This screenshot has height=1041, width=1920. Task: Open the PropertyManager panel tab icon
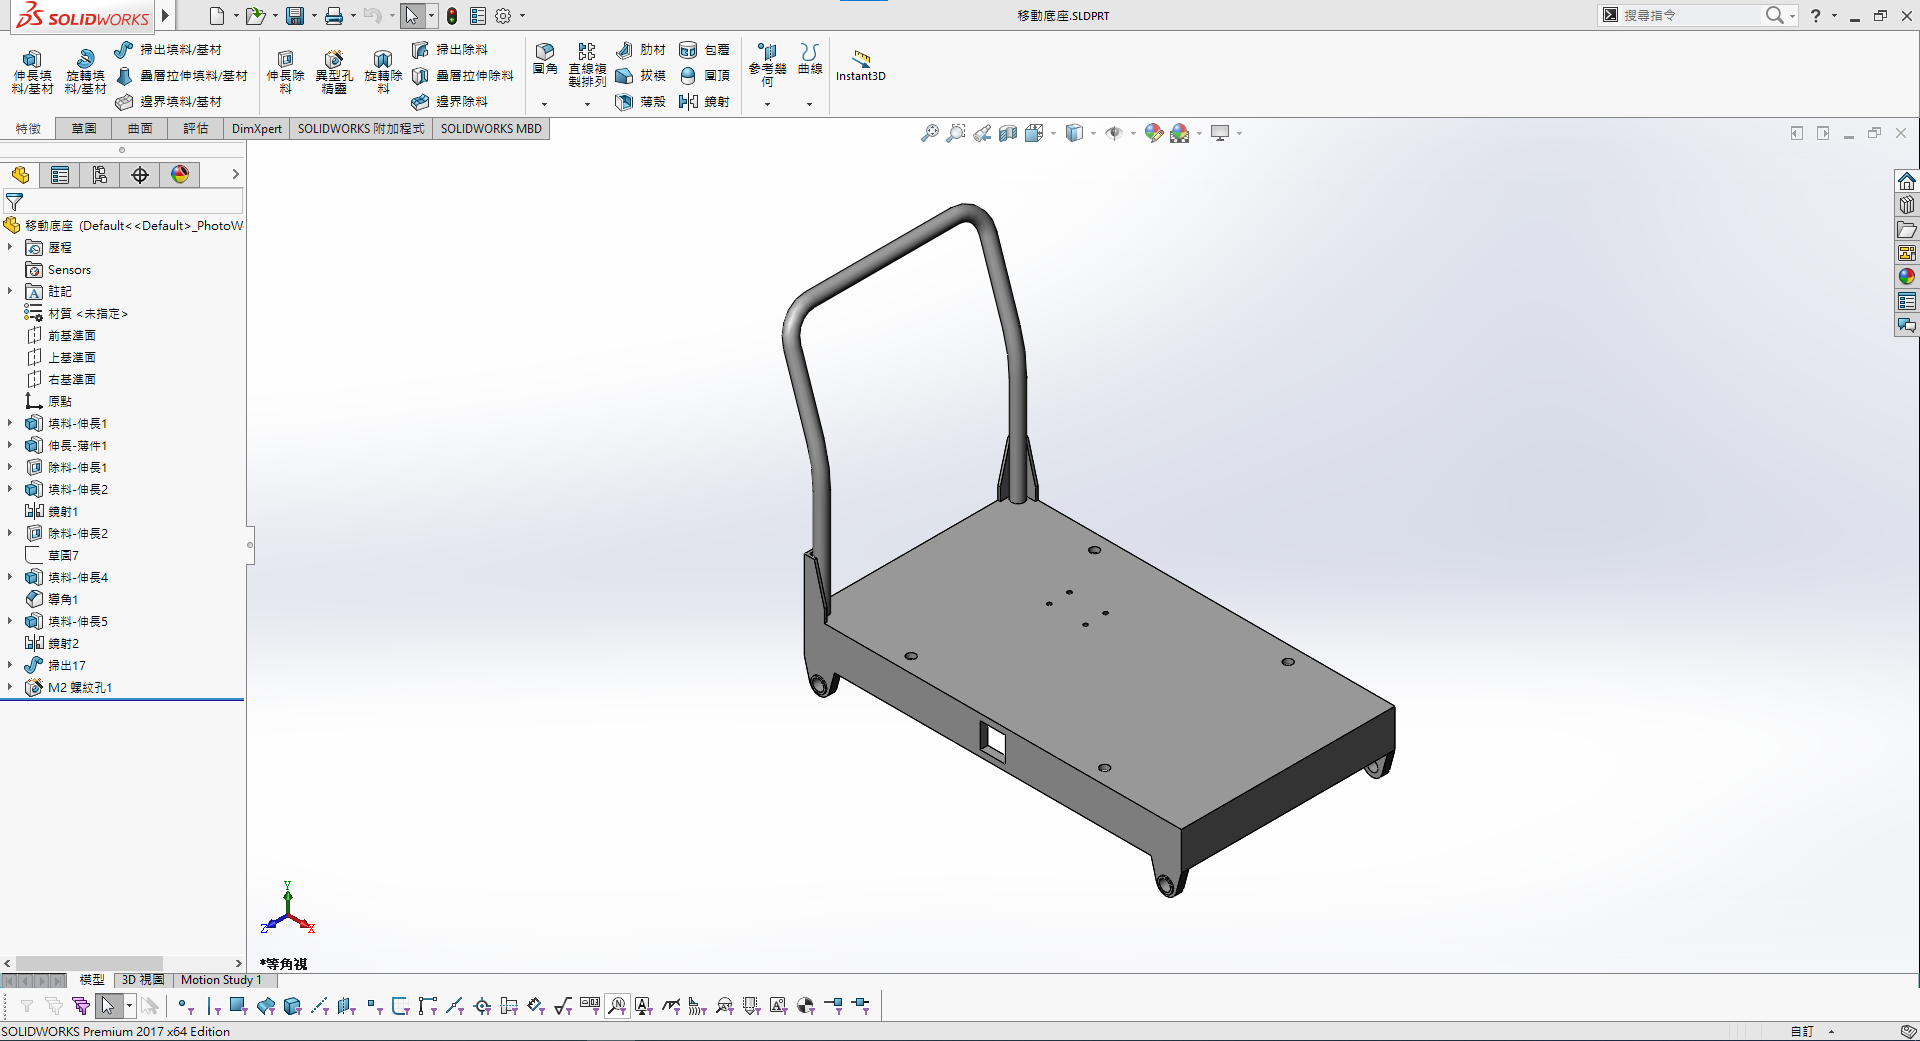[60, 175]
